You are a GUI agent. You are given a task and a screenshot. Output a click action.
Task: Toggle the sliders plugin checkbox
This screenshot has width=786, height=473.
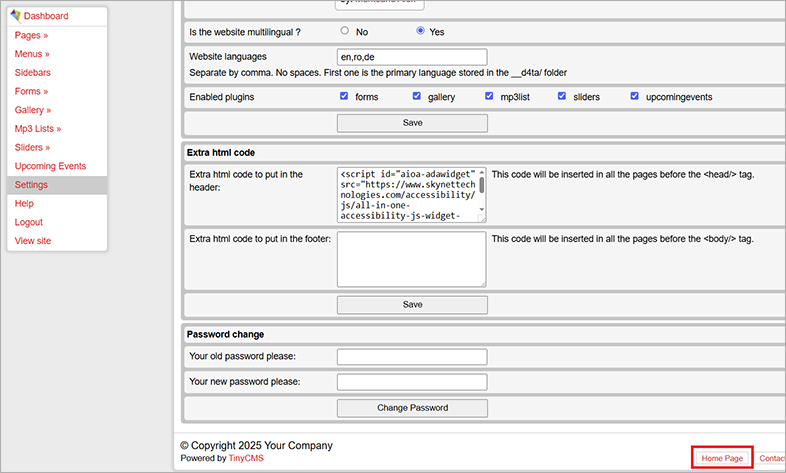[563, 97]
